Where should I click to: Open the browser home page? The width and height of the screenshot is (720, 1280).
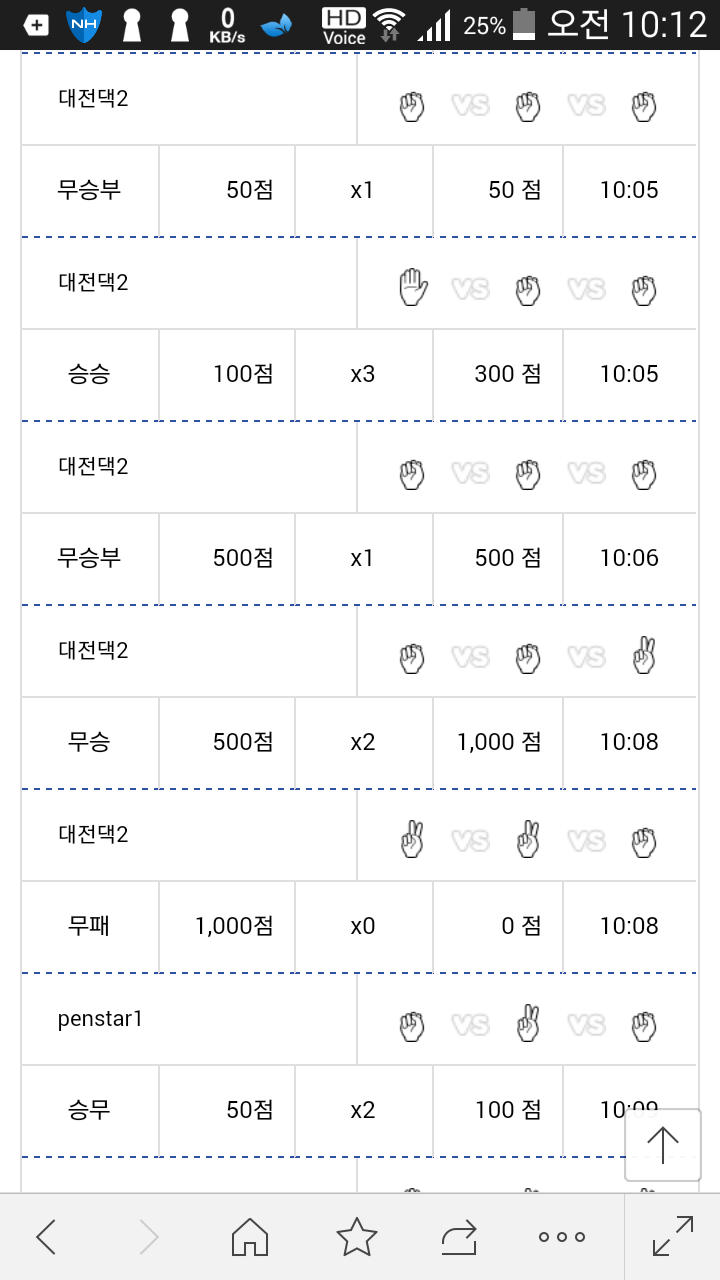[250, 1237]
